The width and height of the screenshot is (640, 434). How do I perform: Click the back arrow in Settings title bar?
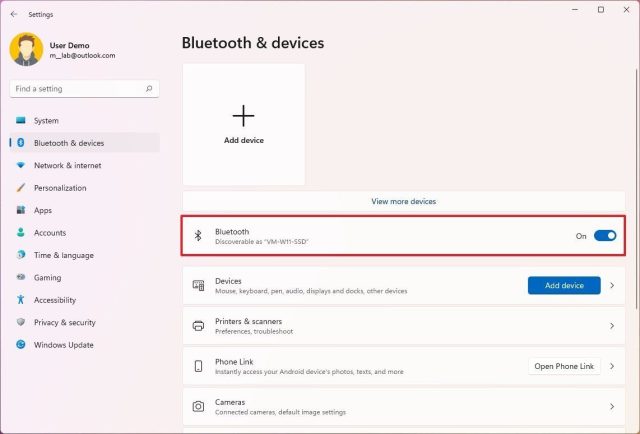tap(14, 14)
